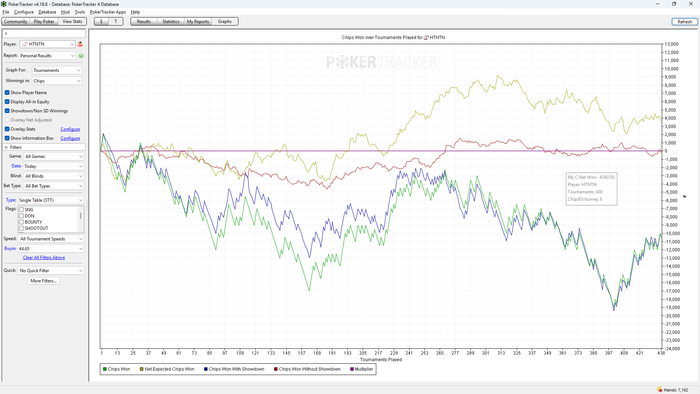Collapse the left sidebar with the arrow

[6, 33]
